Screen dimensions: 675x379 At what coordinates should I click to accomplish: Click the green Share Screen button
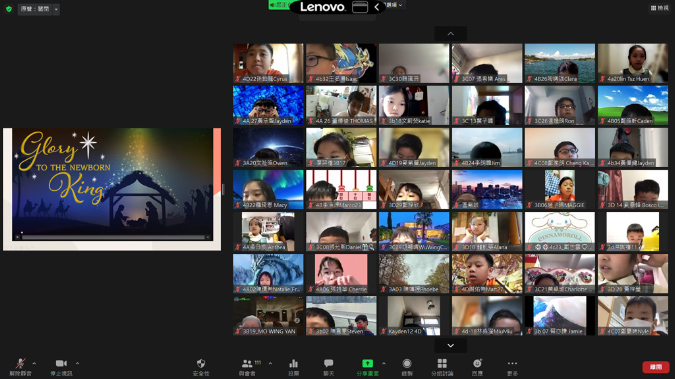[367, 367]
